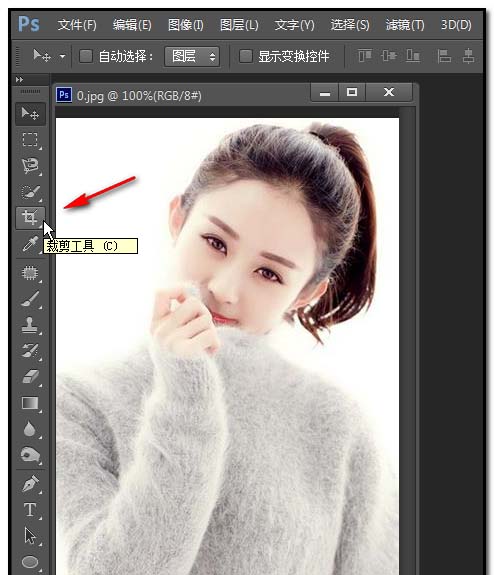
Task: Open the Move tool preset picker arrow
Action: (63, 56)
